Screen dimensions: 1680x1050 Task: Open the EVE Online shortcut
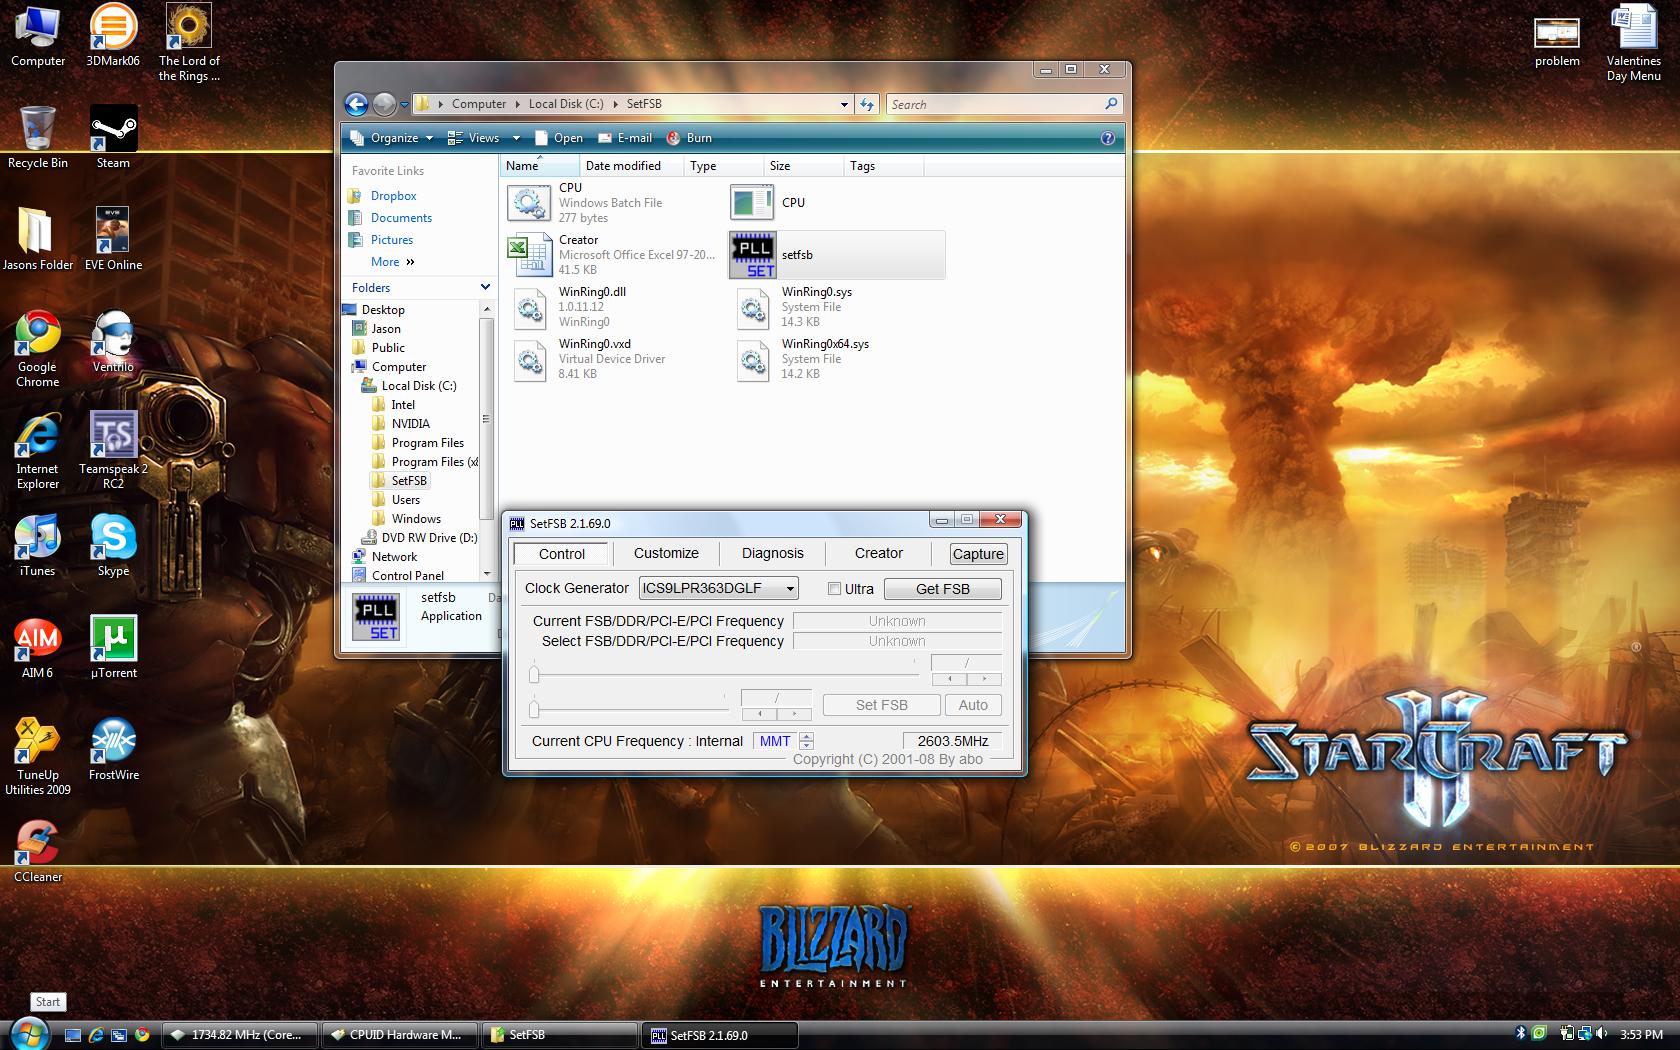click(x=113, y=239)
